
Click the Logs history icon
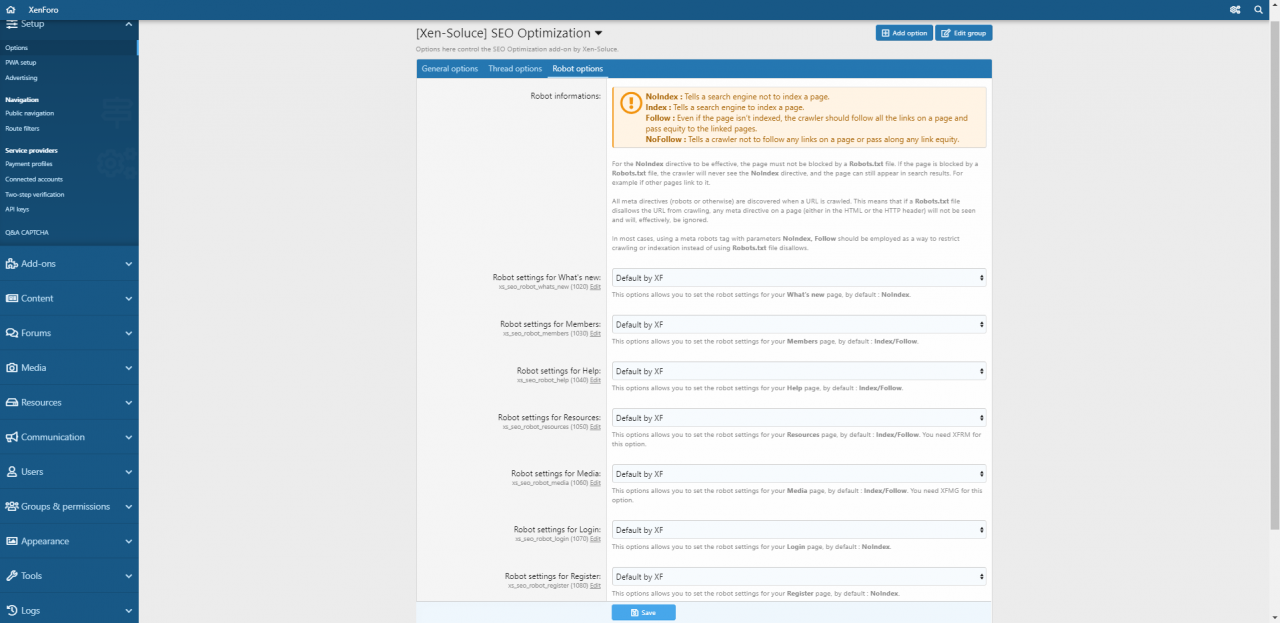click(x=12, y=610)
